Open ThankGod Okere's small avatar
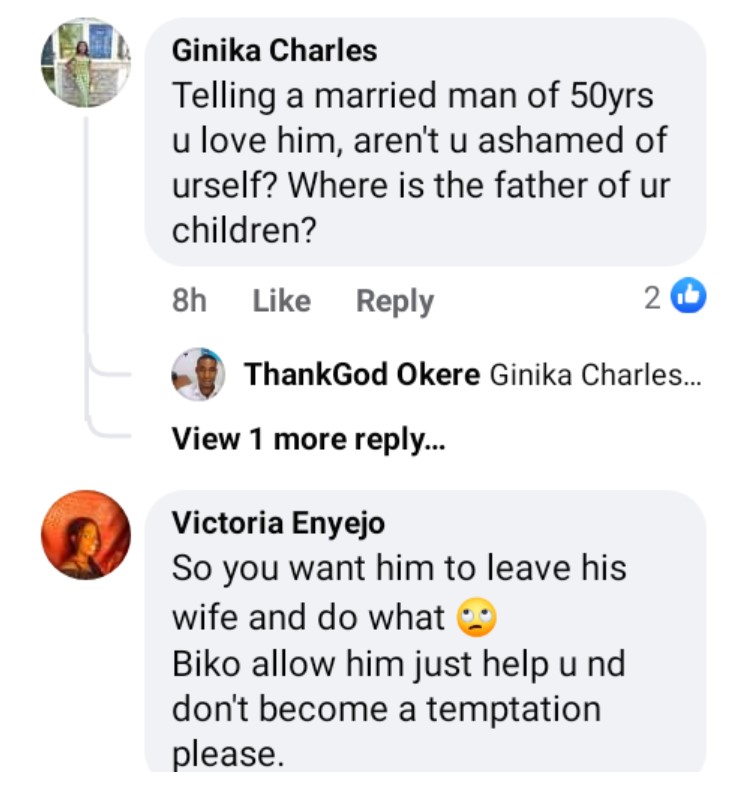 (x=198, y=375)
